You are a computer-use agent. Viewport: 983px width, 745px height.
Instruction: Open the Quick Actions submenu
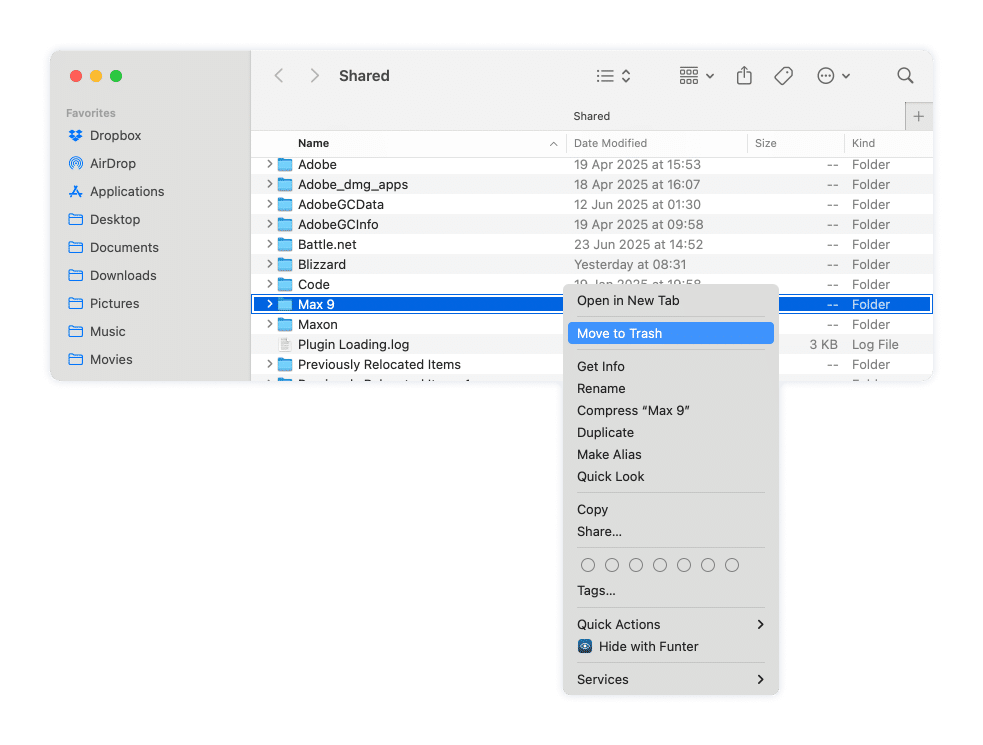pos(671,624)
